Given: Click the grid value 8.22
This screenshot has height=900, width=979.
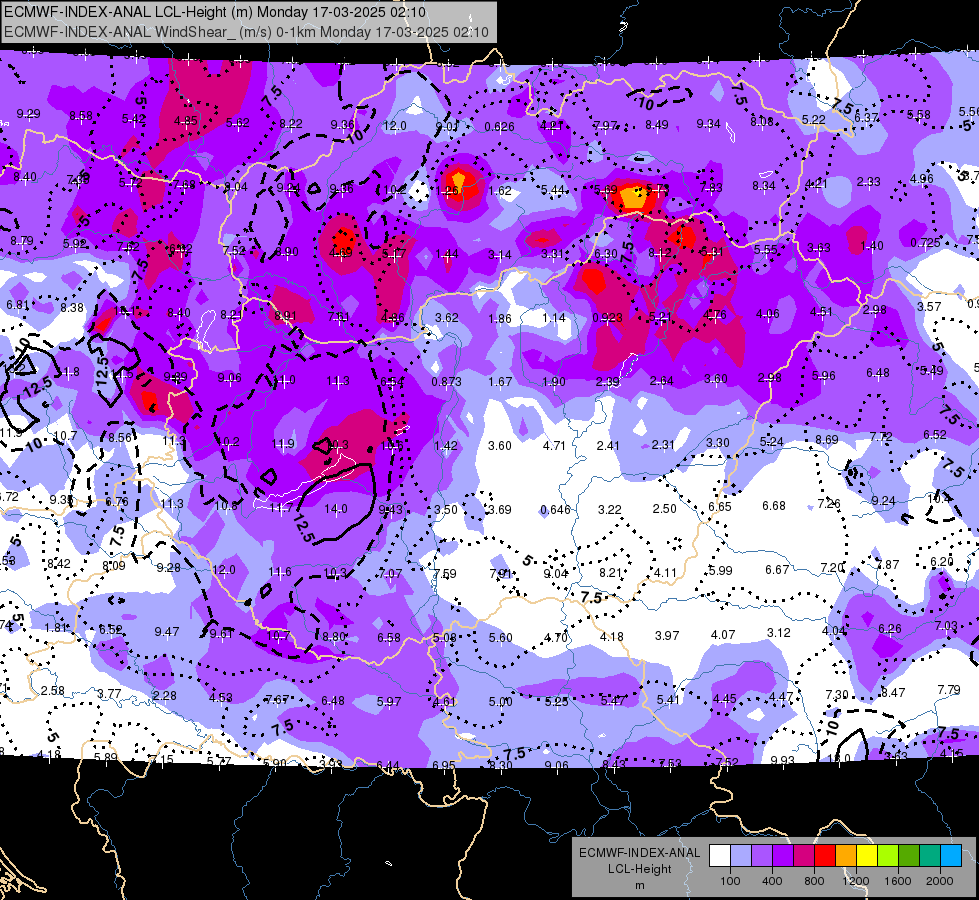Looking at the screenshot, I should click(x=291, y=124).
